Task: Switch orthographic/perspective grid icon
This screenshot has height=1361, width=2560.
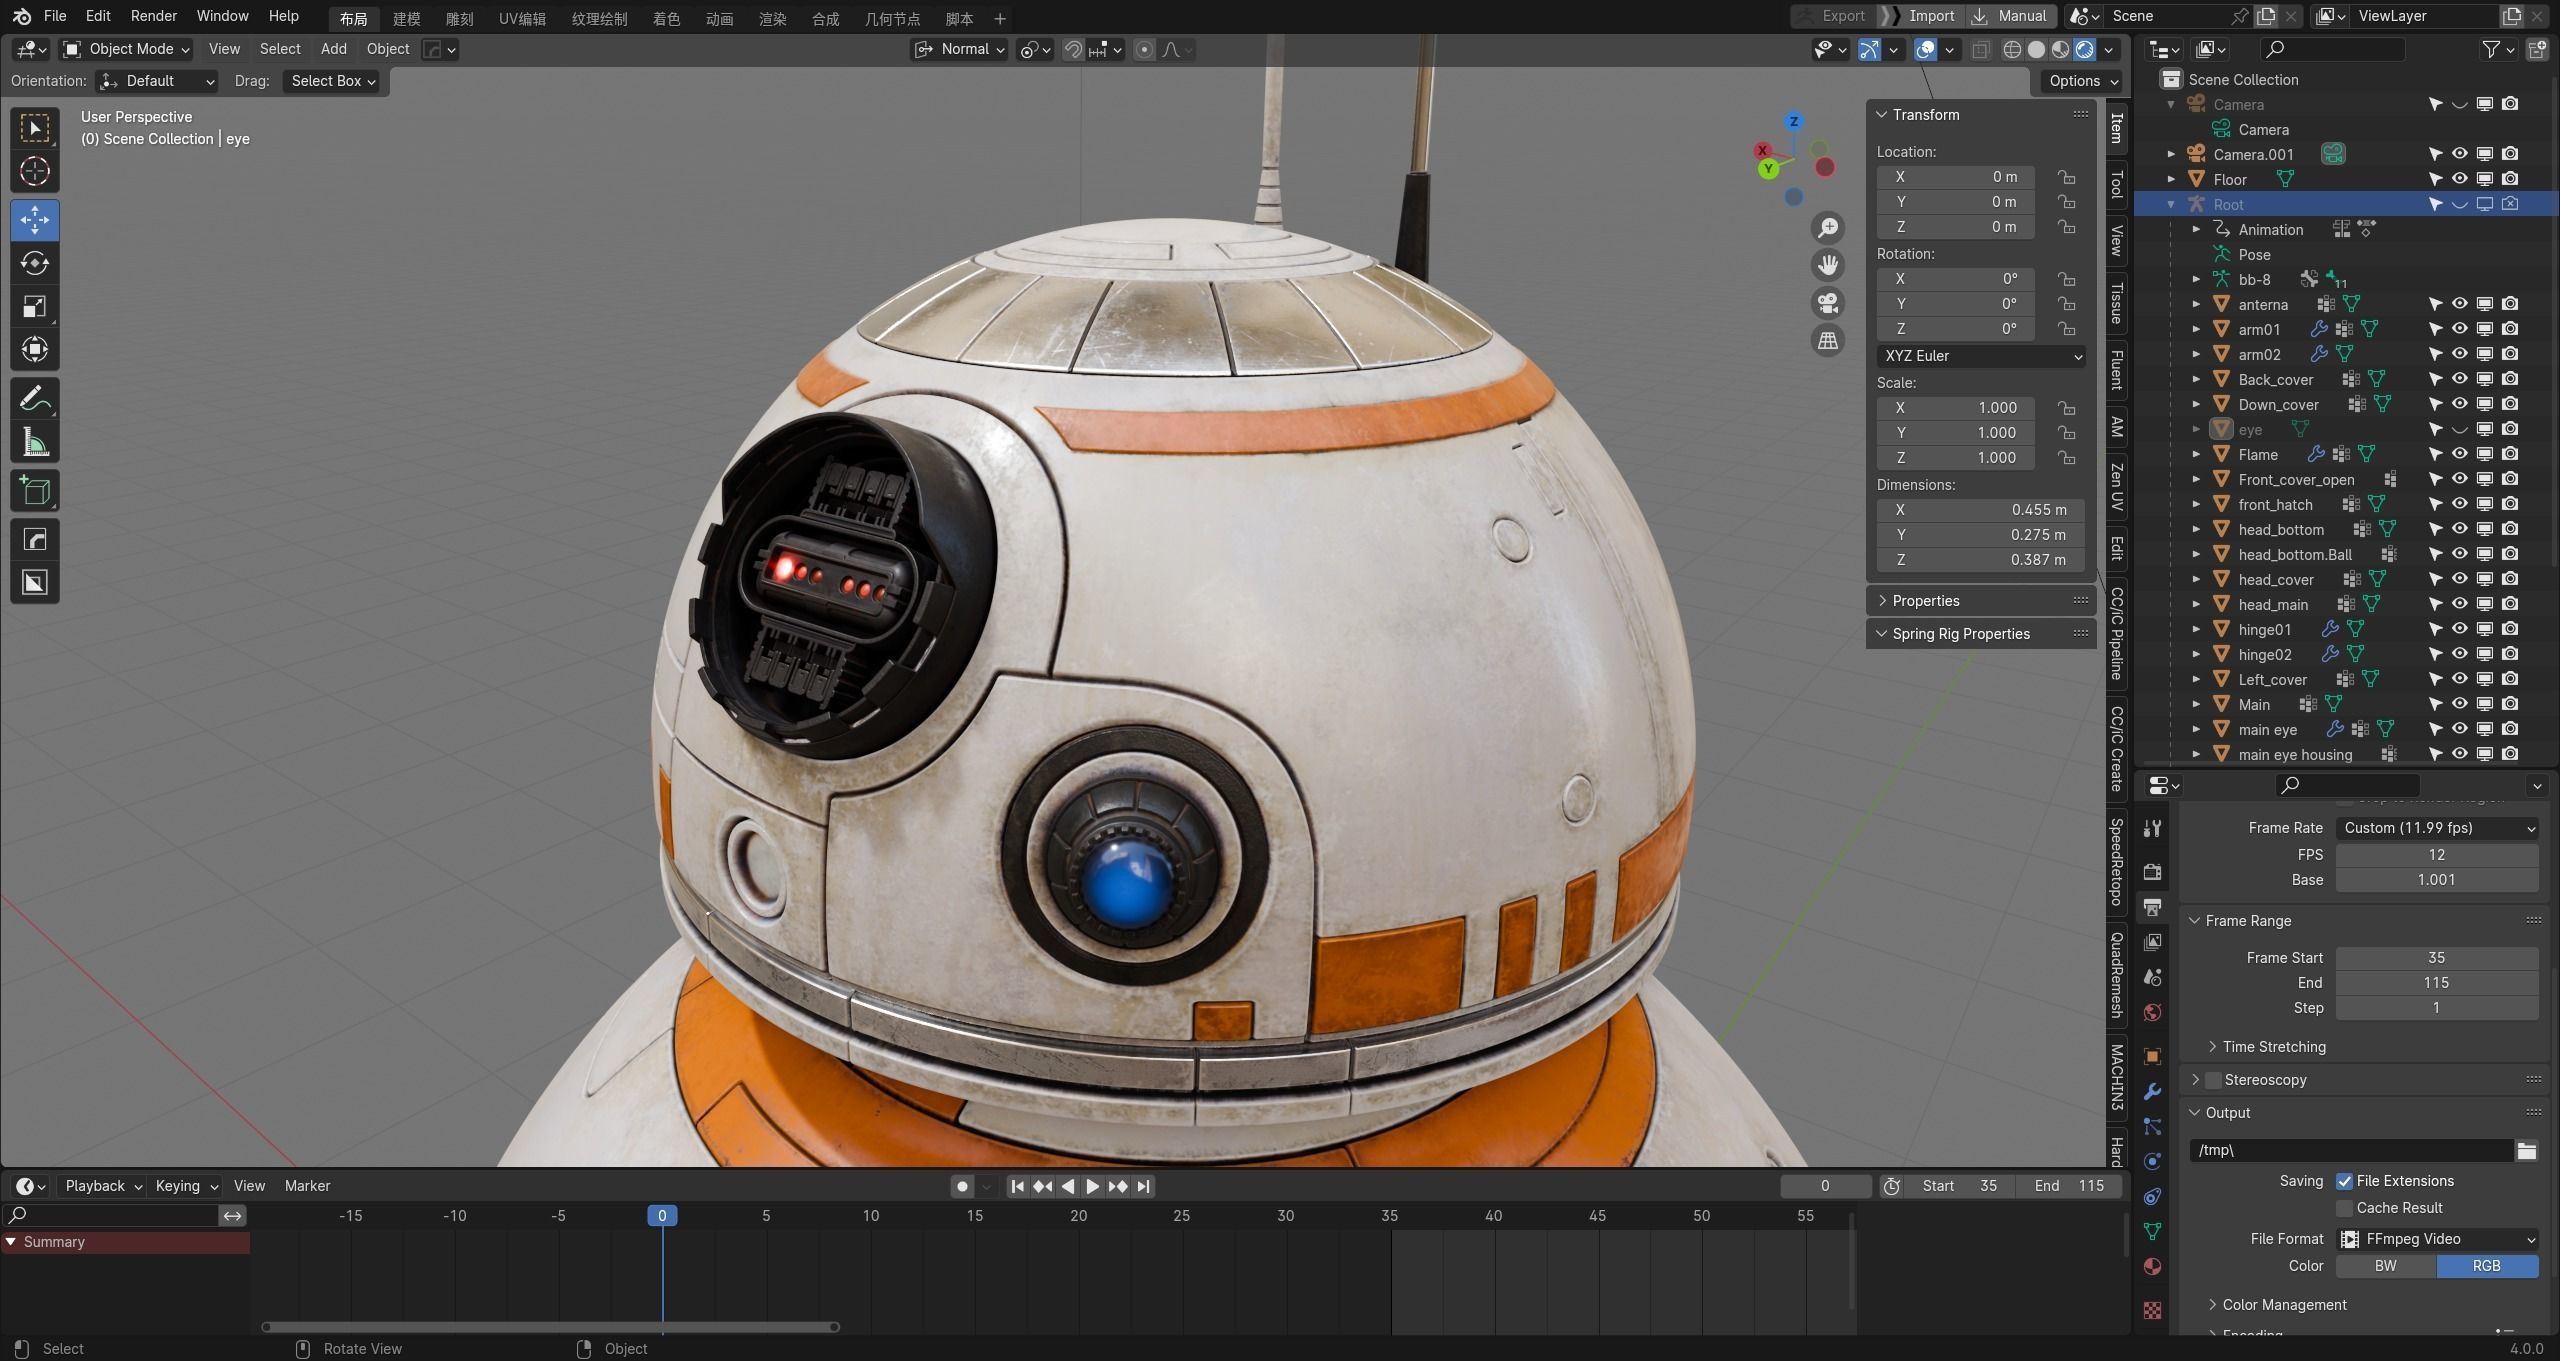Action: [1828, 340]
